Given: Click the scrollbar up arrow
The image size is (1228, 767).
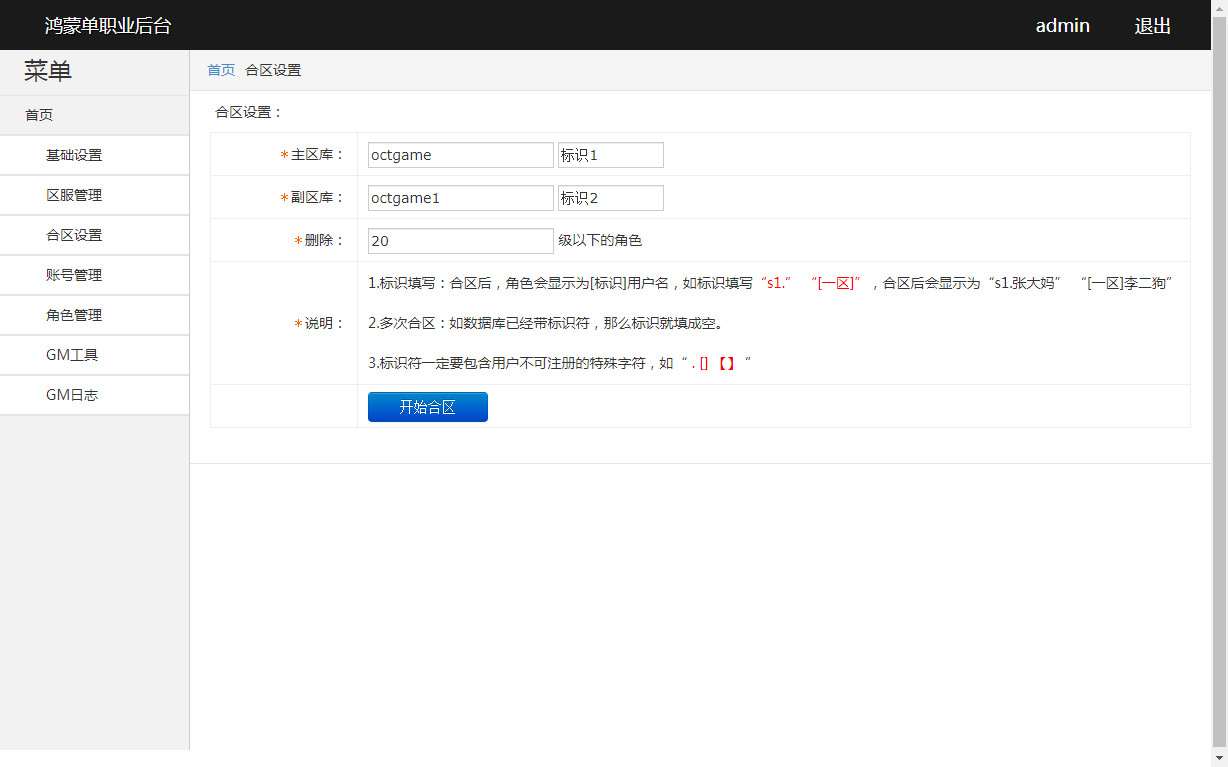Looking at the screenshot, I should pyautogui.click(x=1219, y=7).
